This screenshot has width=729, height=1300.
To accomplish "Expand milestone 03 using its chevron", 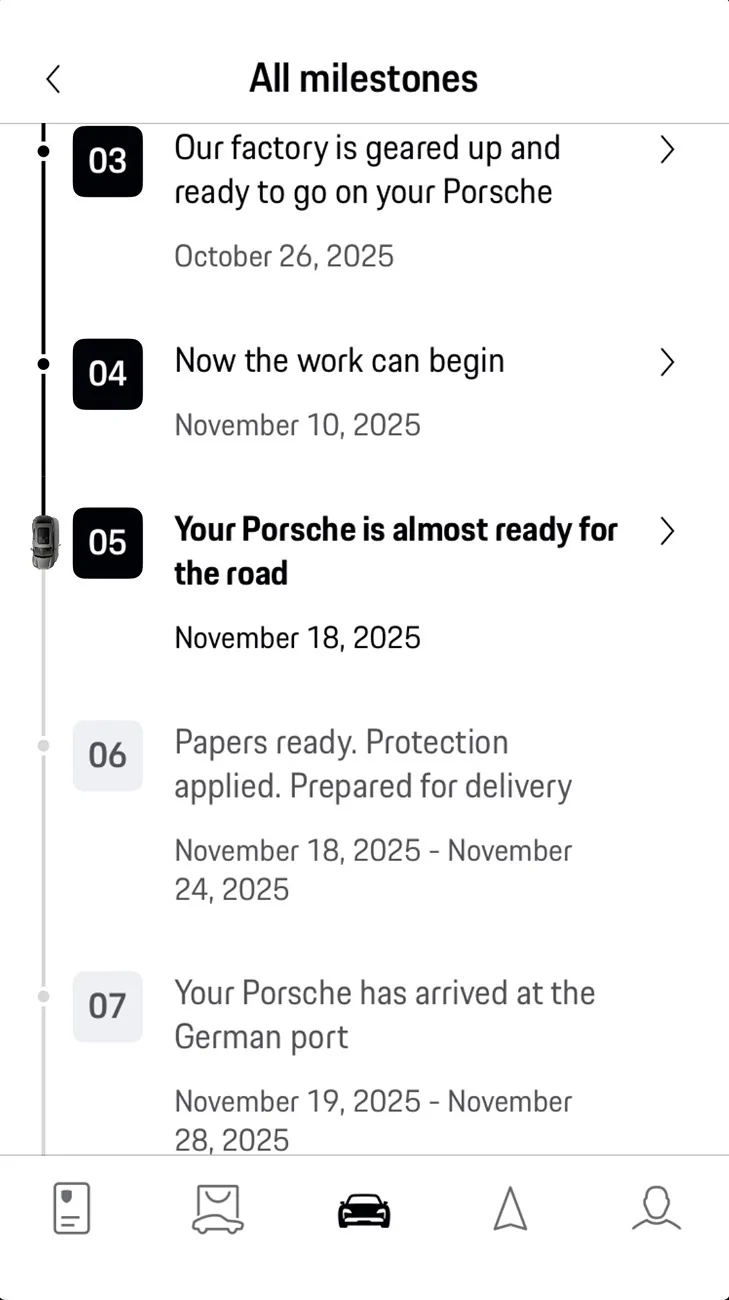I will click(666, 149).
